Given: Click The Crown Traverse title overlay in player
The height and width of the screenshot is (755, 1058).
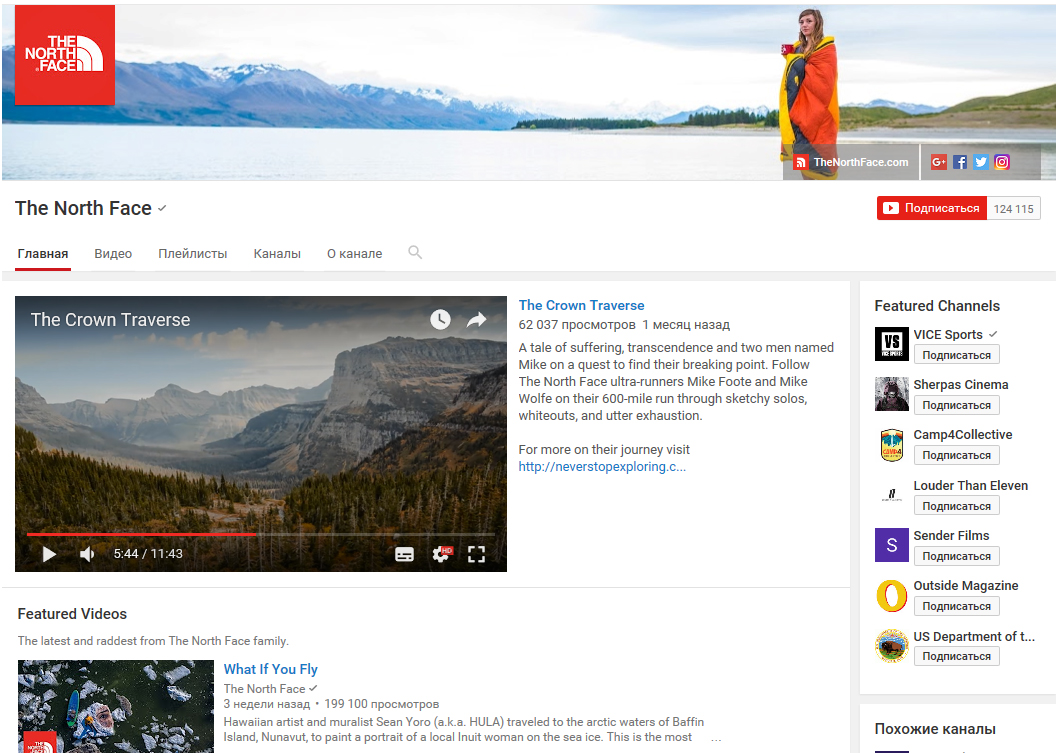Looking at the screenshot, I should point(110,319).
